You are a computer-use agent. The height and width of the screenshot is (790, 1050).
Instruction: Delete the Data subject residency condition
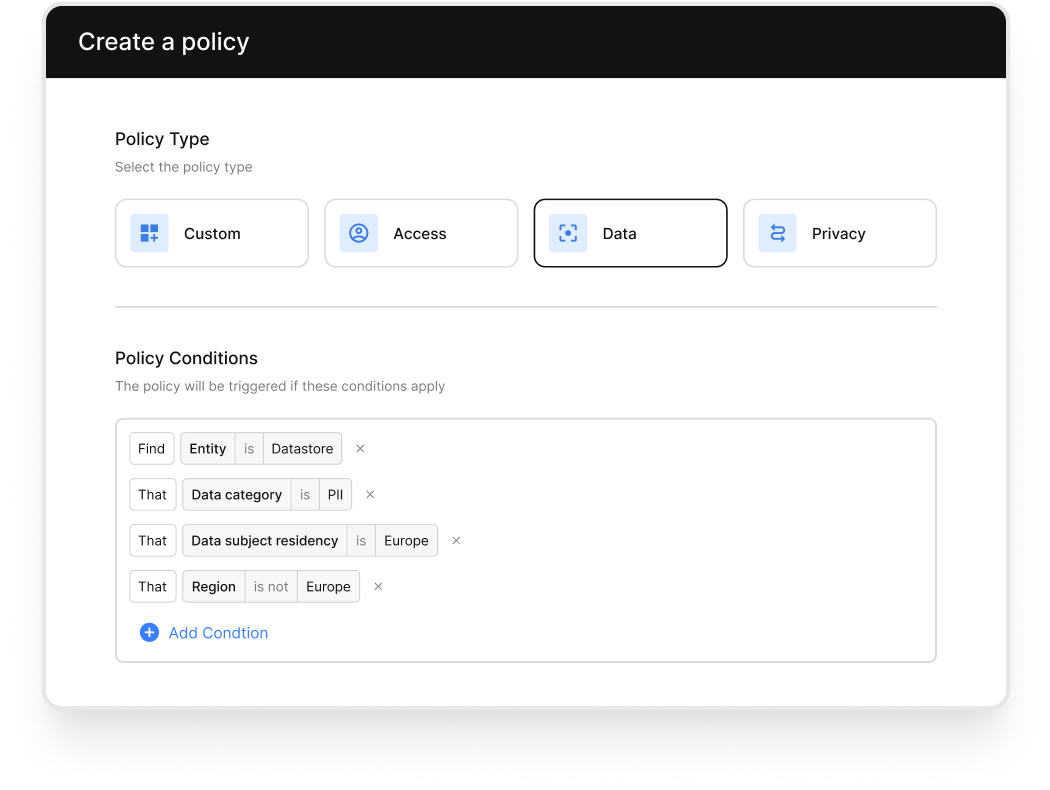click(456, 541)
